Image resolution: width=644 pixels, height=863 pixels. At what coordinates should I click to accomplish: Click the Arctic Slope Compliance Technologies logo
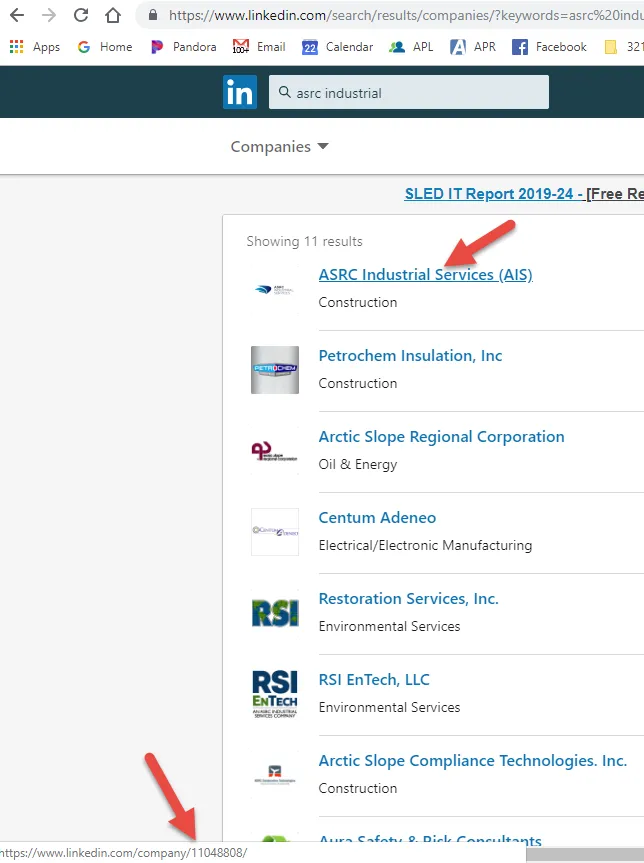pos(275,774)
